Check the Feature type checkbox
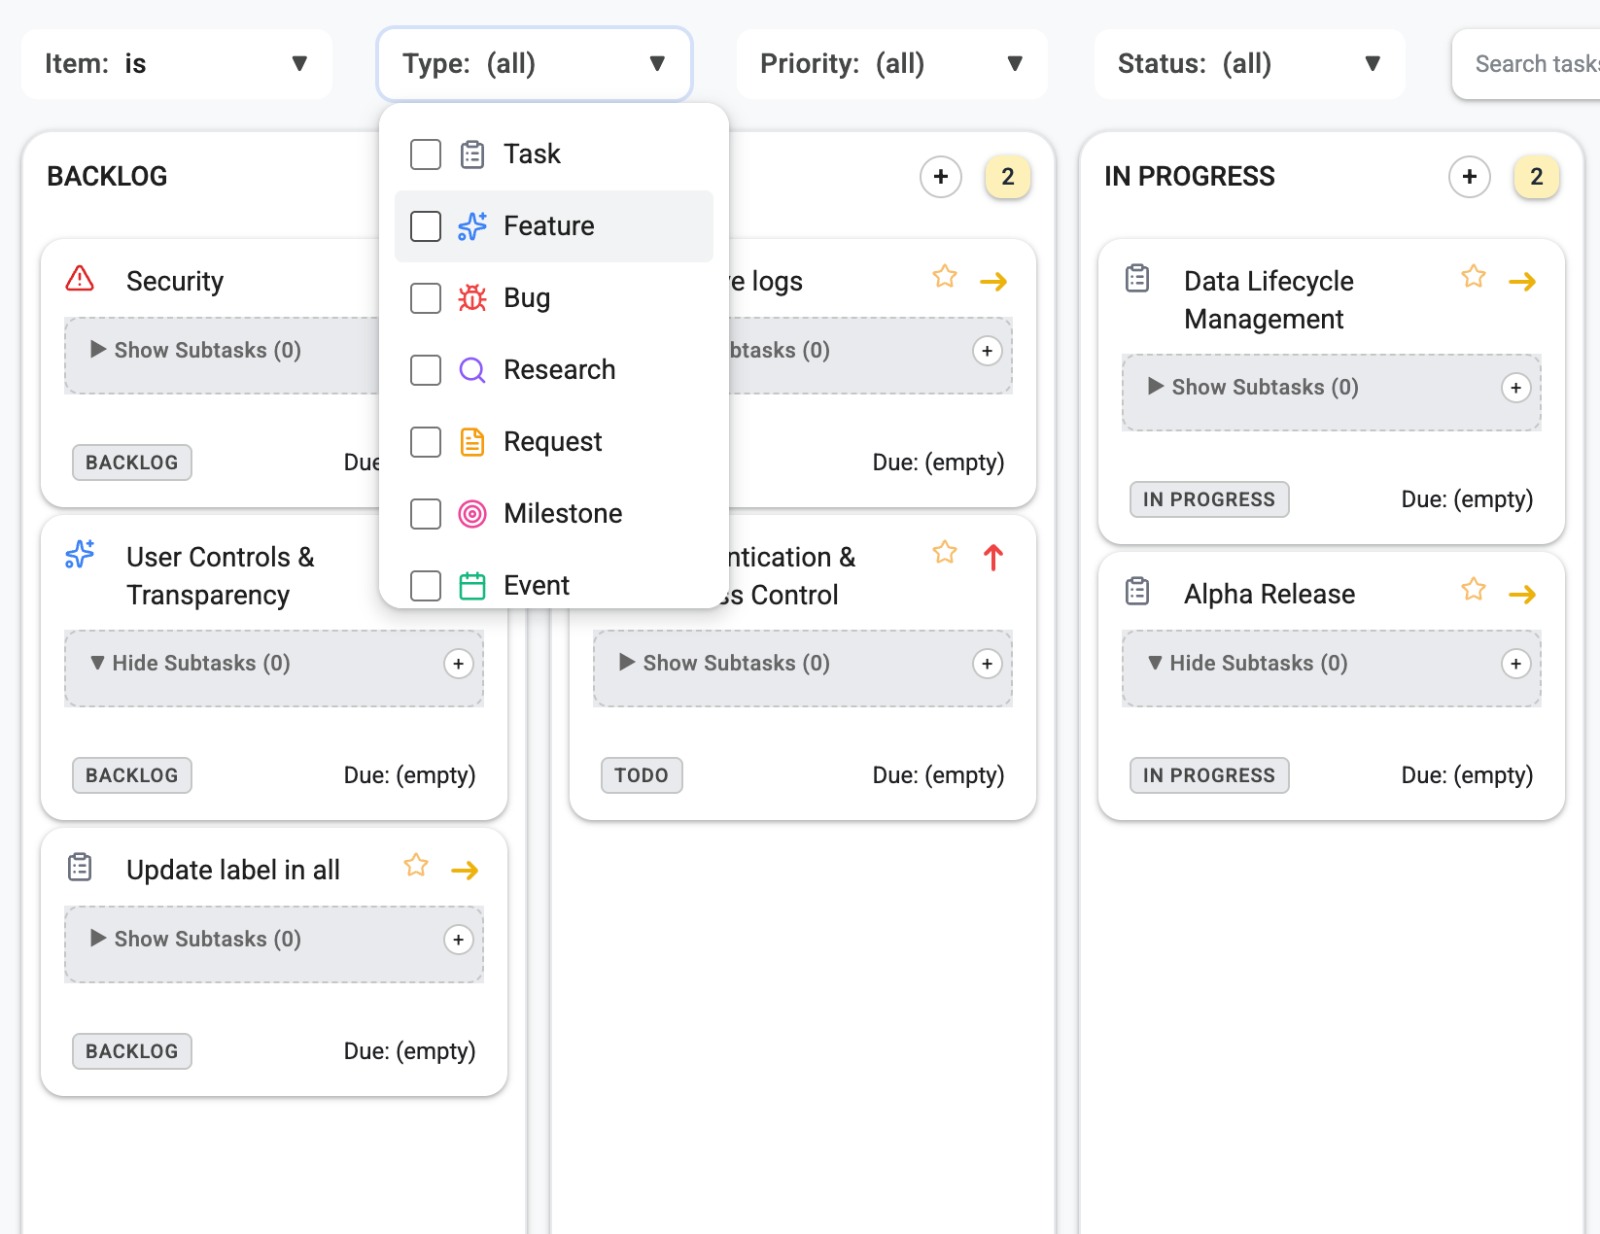Image resolution: width=1600 pixels, height=1234 pixels. coord(425,226)
